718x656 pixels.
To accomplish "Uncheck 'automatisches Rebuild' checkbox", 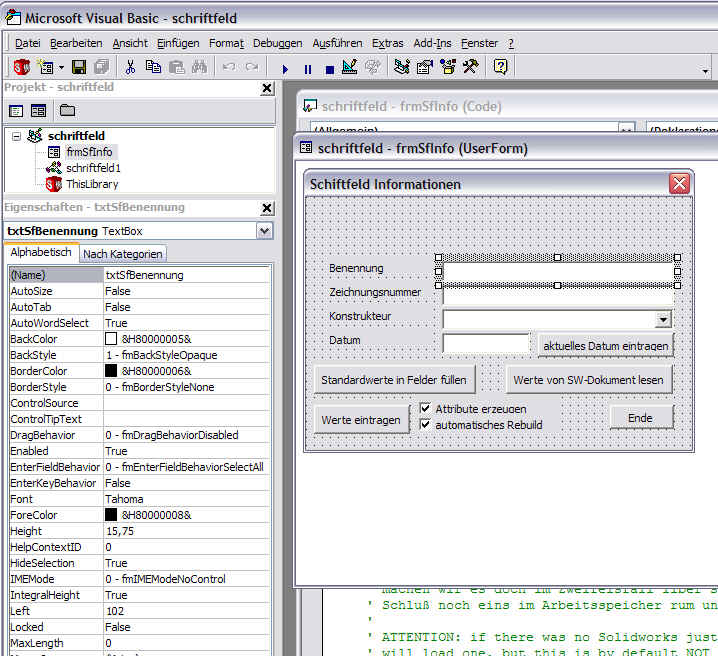I will point(426,424).
